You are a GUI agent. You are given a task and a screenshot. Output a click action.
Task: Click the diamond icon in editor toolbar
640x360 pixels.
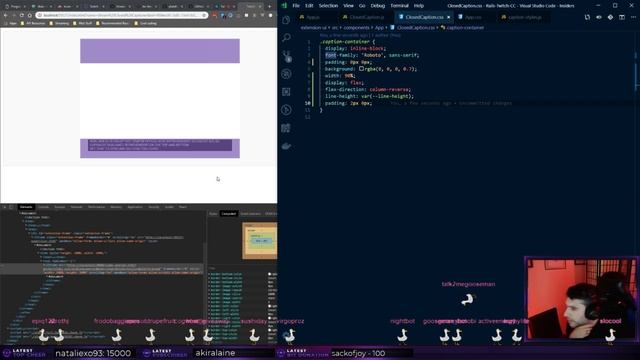pos(610,17)
